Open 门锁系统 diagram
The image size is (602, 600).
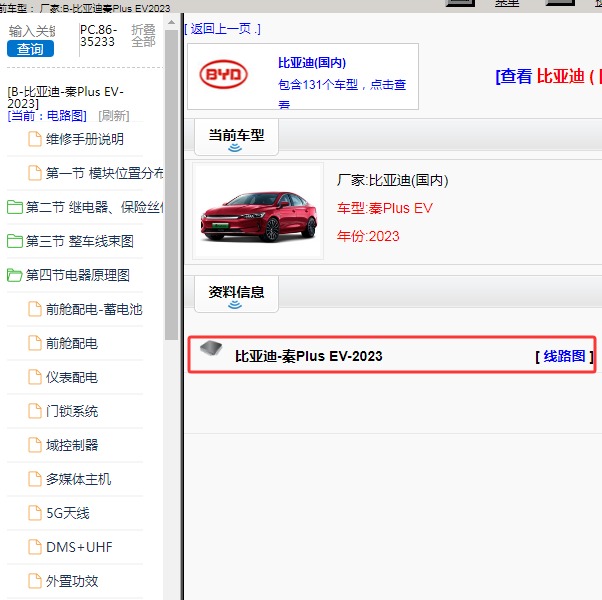tap(72, 411)
